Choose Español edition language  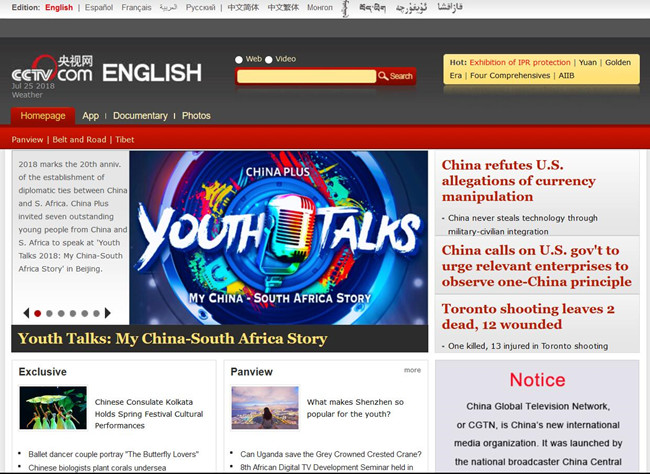pos(99,8)
